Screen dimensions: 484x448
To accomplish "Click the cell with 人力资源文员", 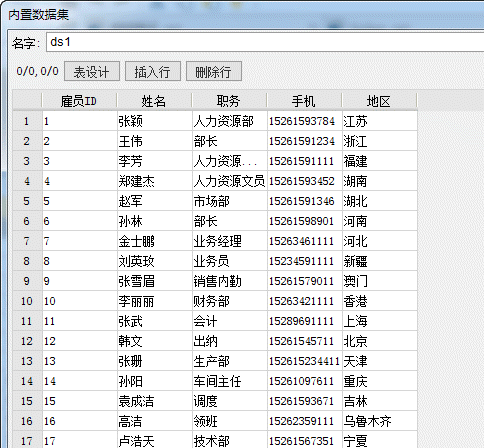I will 230,181.
